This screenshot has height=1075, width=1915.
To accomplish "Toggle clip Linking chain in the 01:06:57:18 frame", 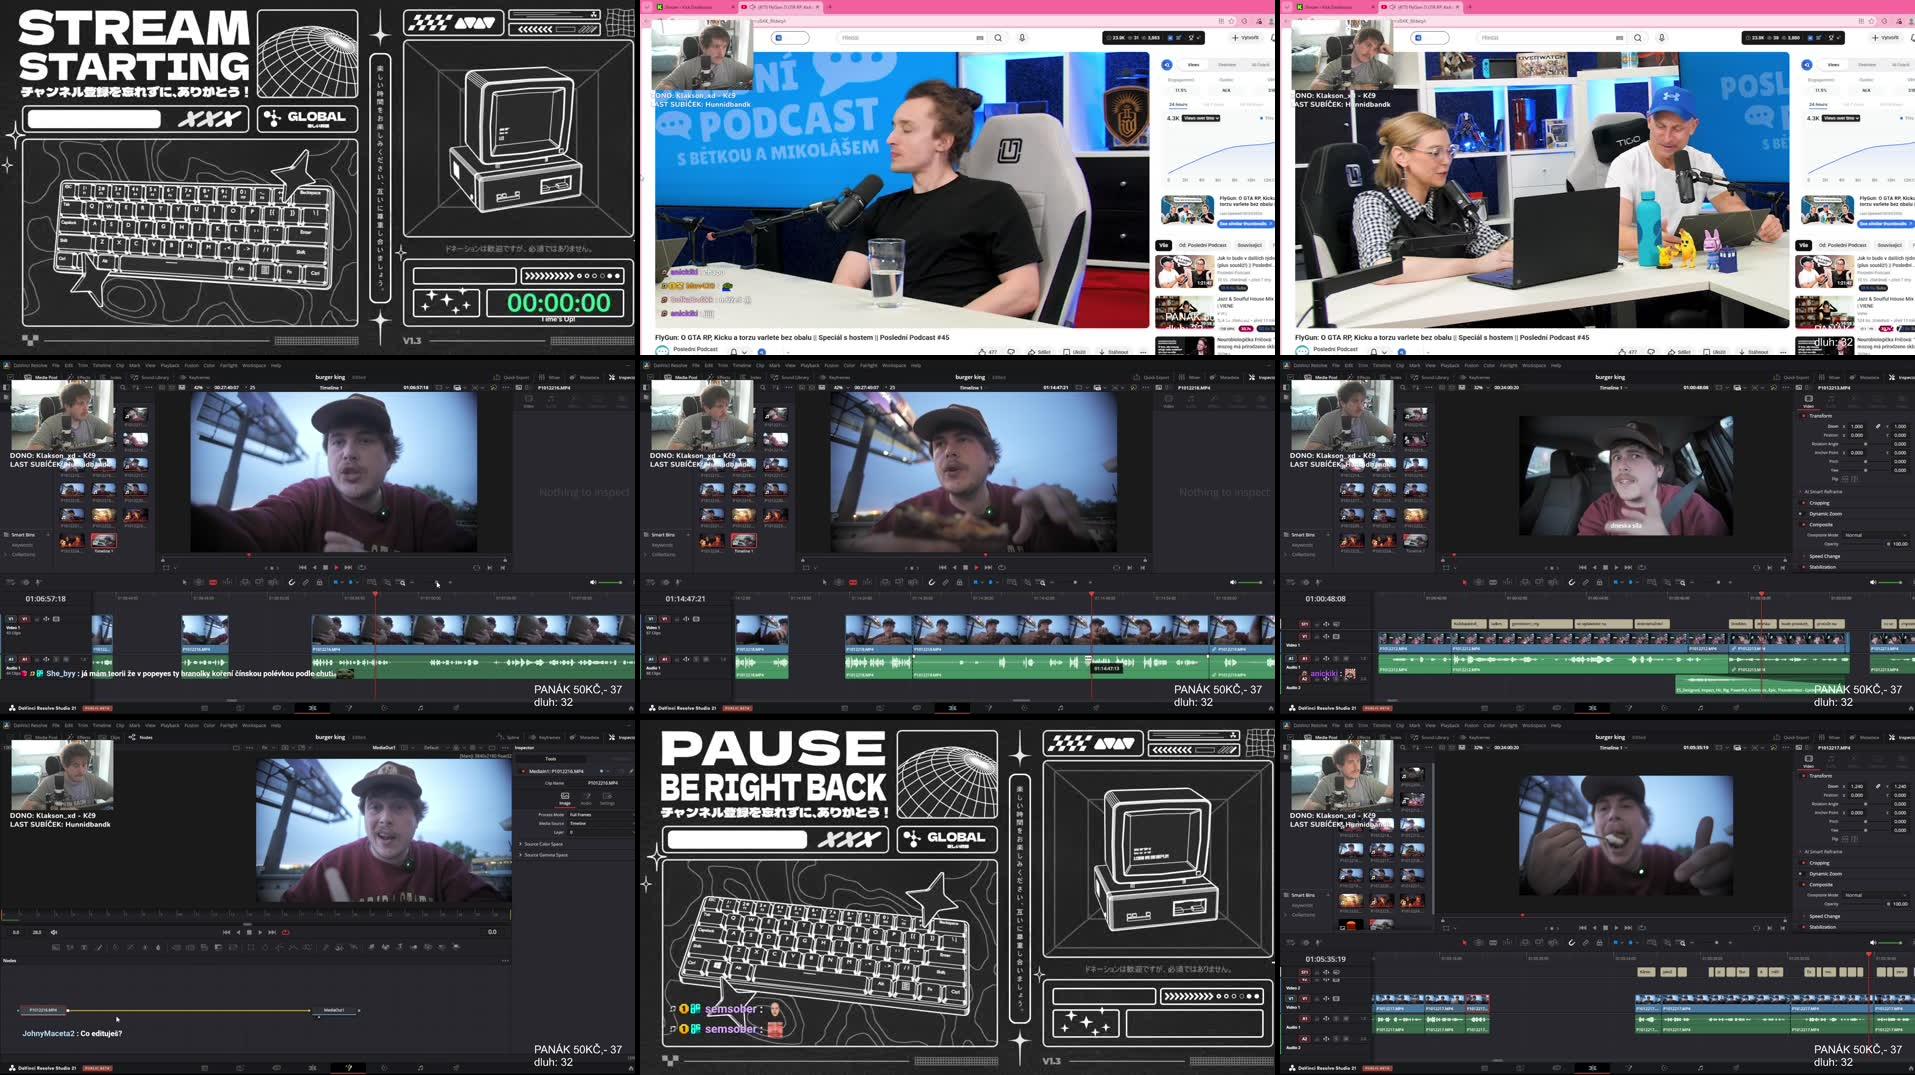I will click(306, 582).
